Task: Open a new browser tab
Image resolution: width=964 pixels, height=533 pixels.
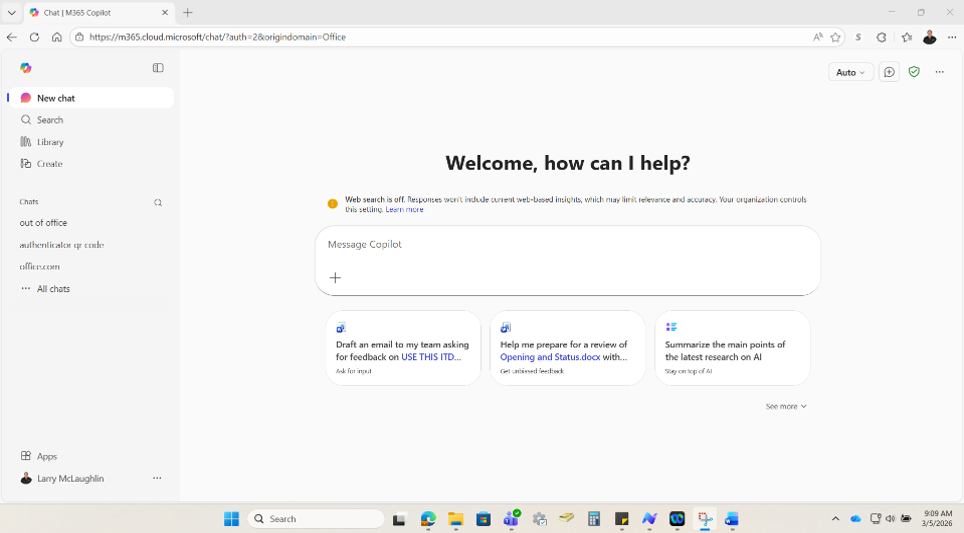Action: click(x=188, y=12)
